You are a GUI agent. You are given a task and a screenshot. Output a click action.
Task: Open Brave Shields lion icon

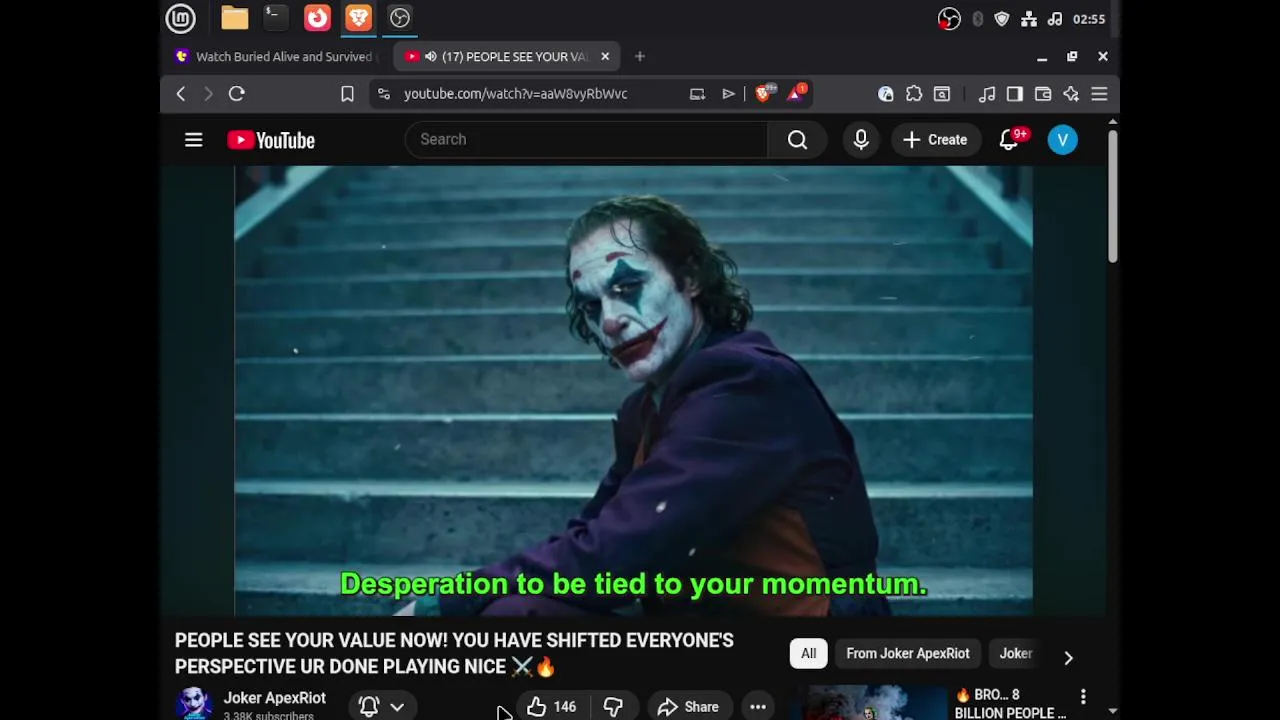click(765, 94)
